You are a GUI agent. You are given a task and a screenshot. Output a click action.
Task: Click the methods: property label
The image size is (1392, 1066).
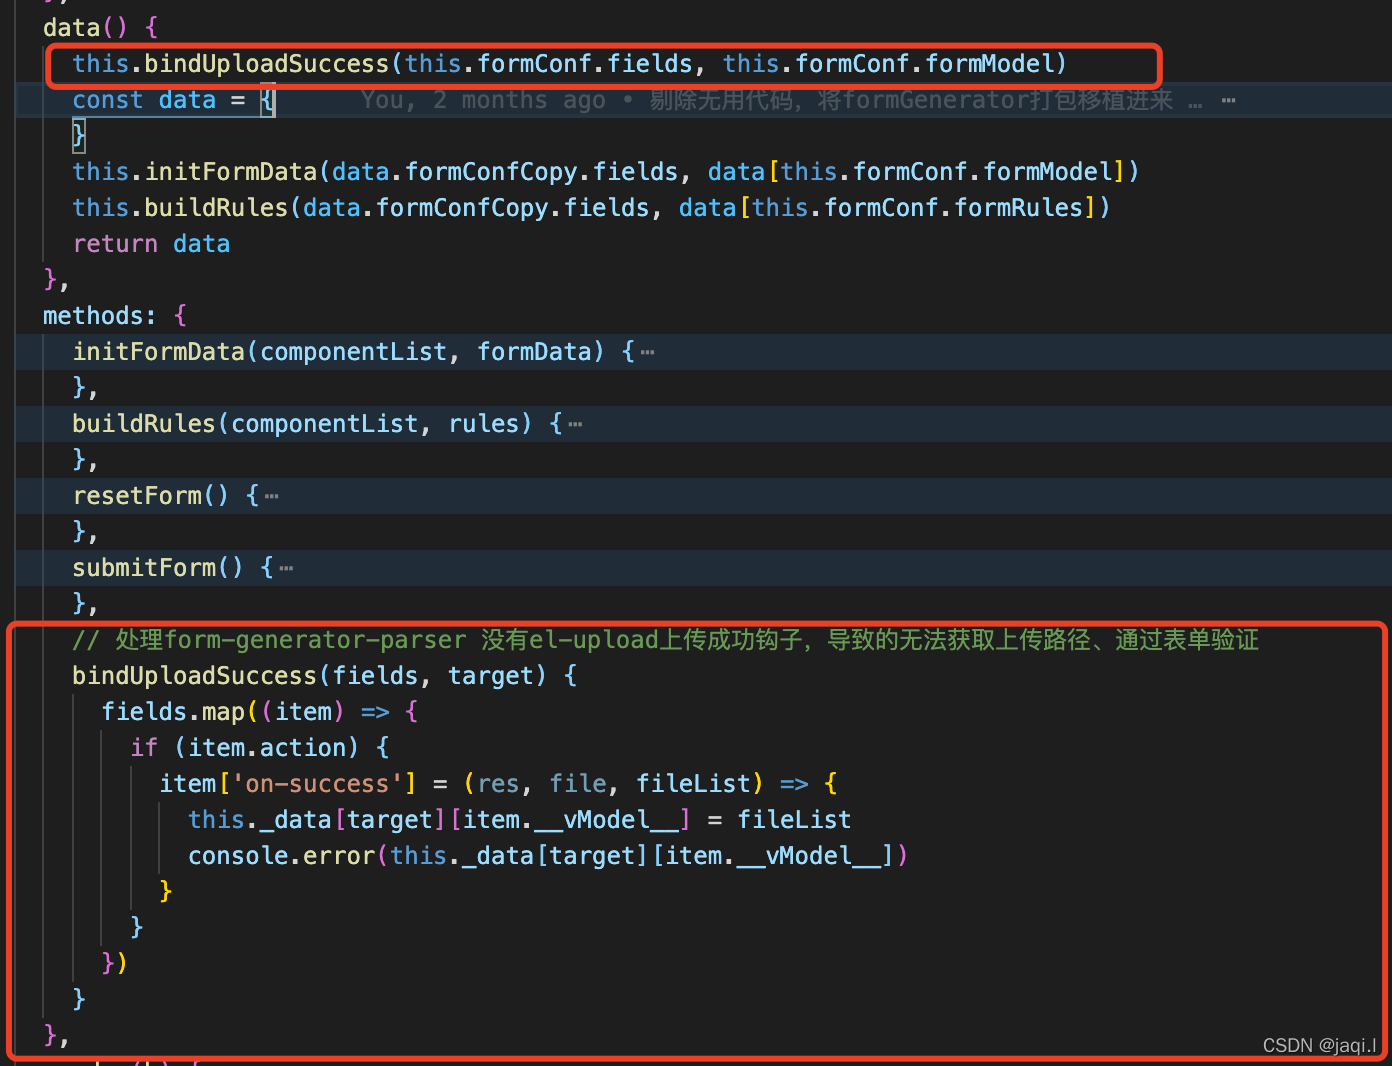[x=99, y=315]
